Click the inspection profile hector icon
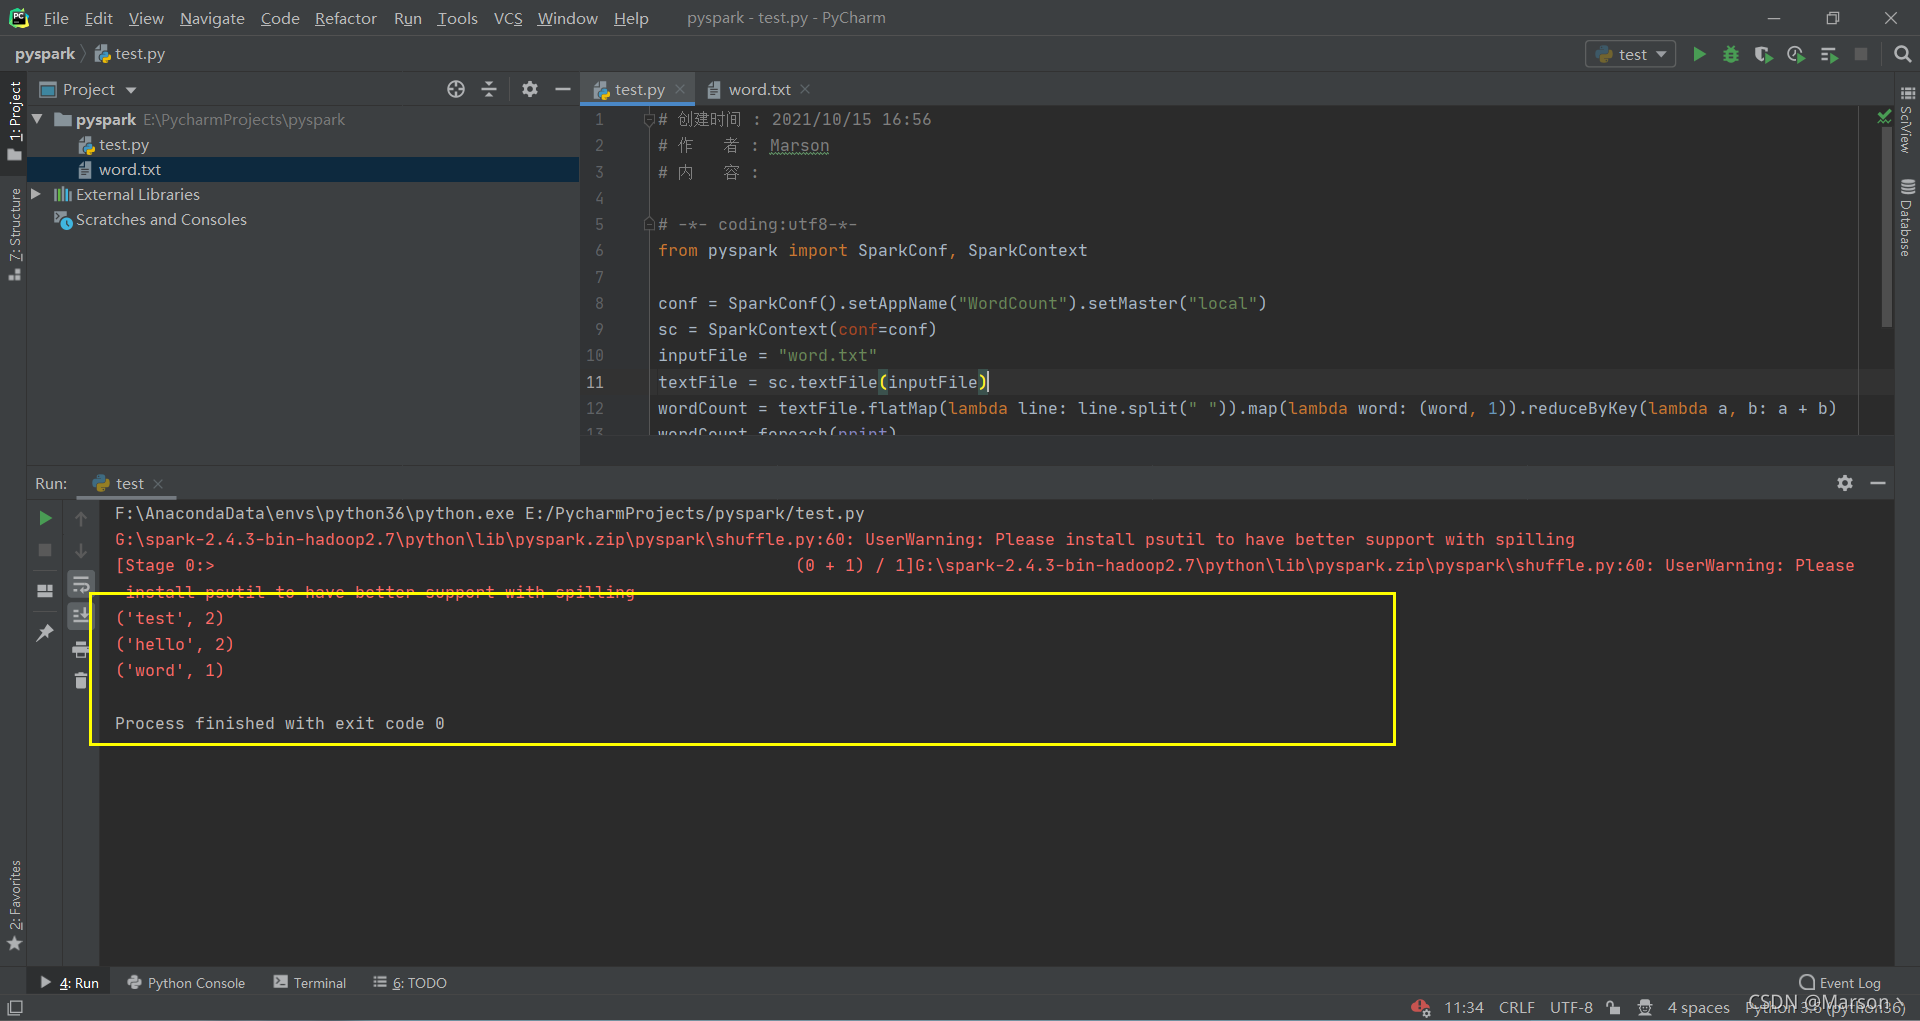The image size is (1920, 1021). [1645, 1008]
